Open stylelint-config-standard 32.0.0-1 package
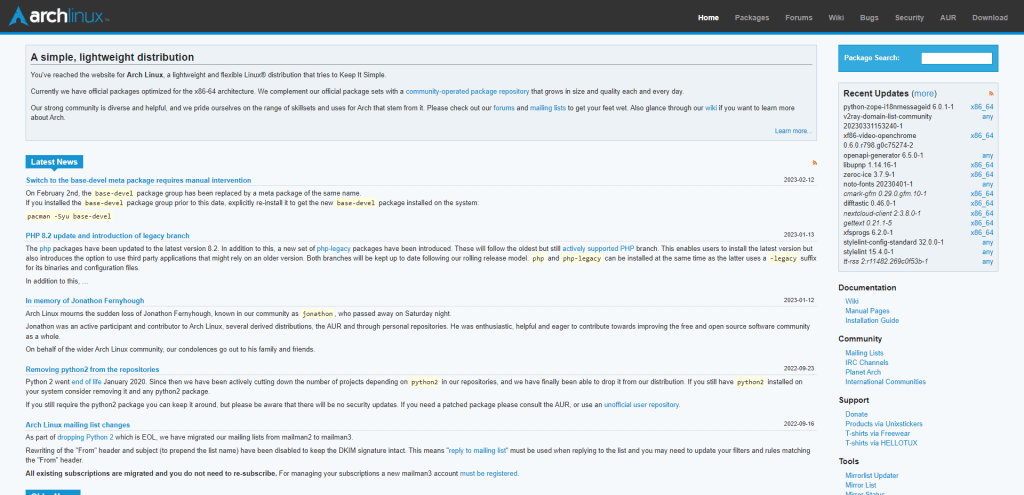This screenshot has height=495, width=1024. pyautogui.click(x=893, y=242)
